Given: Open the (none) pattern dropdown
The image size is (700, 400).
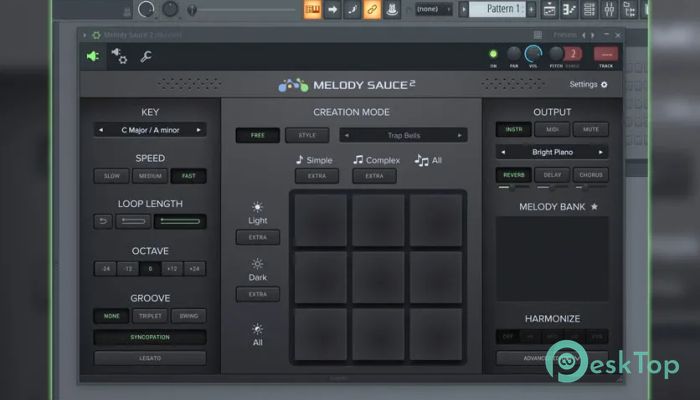Looking at the screenshot, I should pos(434,9).
